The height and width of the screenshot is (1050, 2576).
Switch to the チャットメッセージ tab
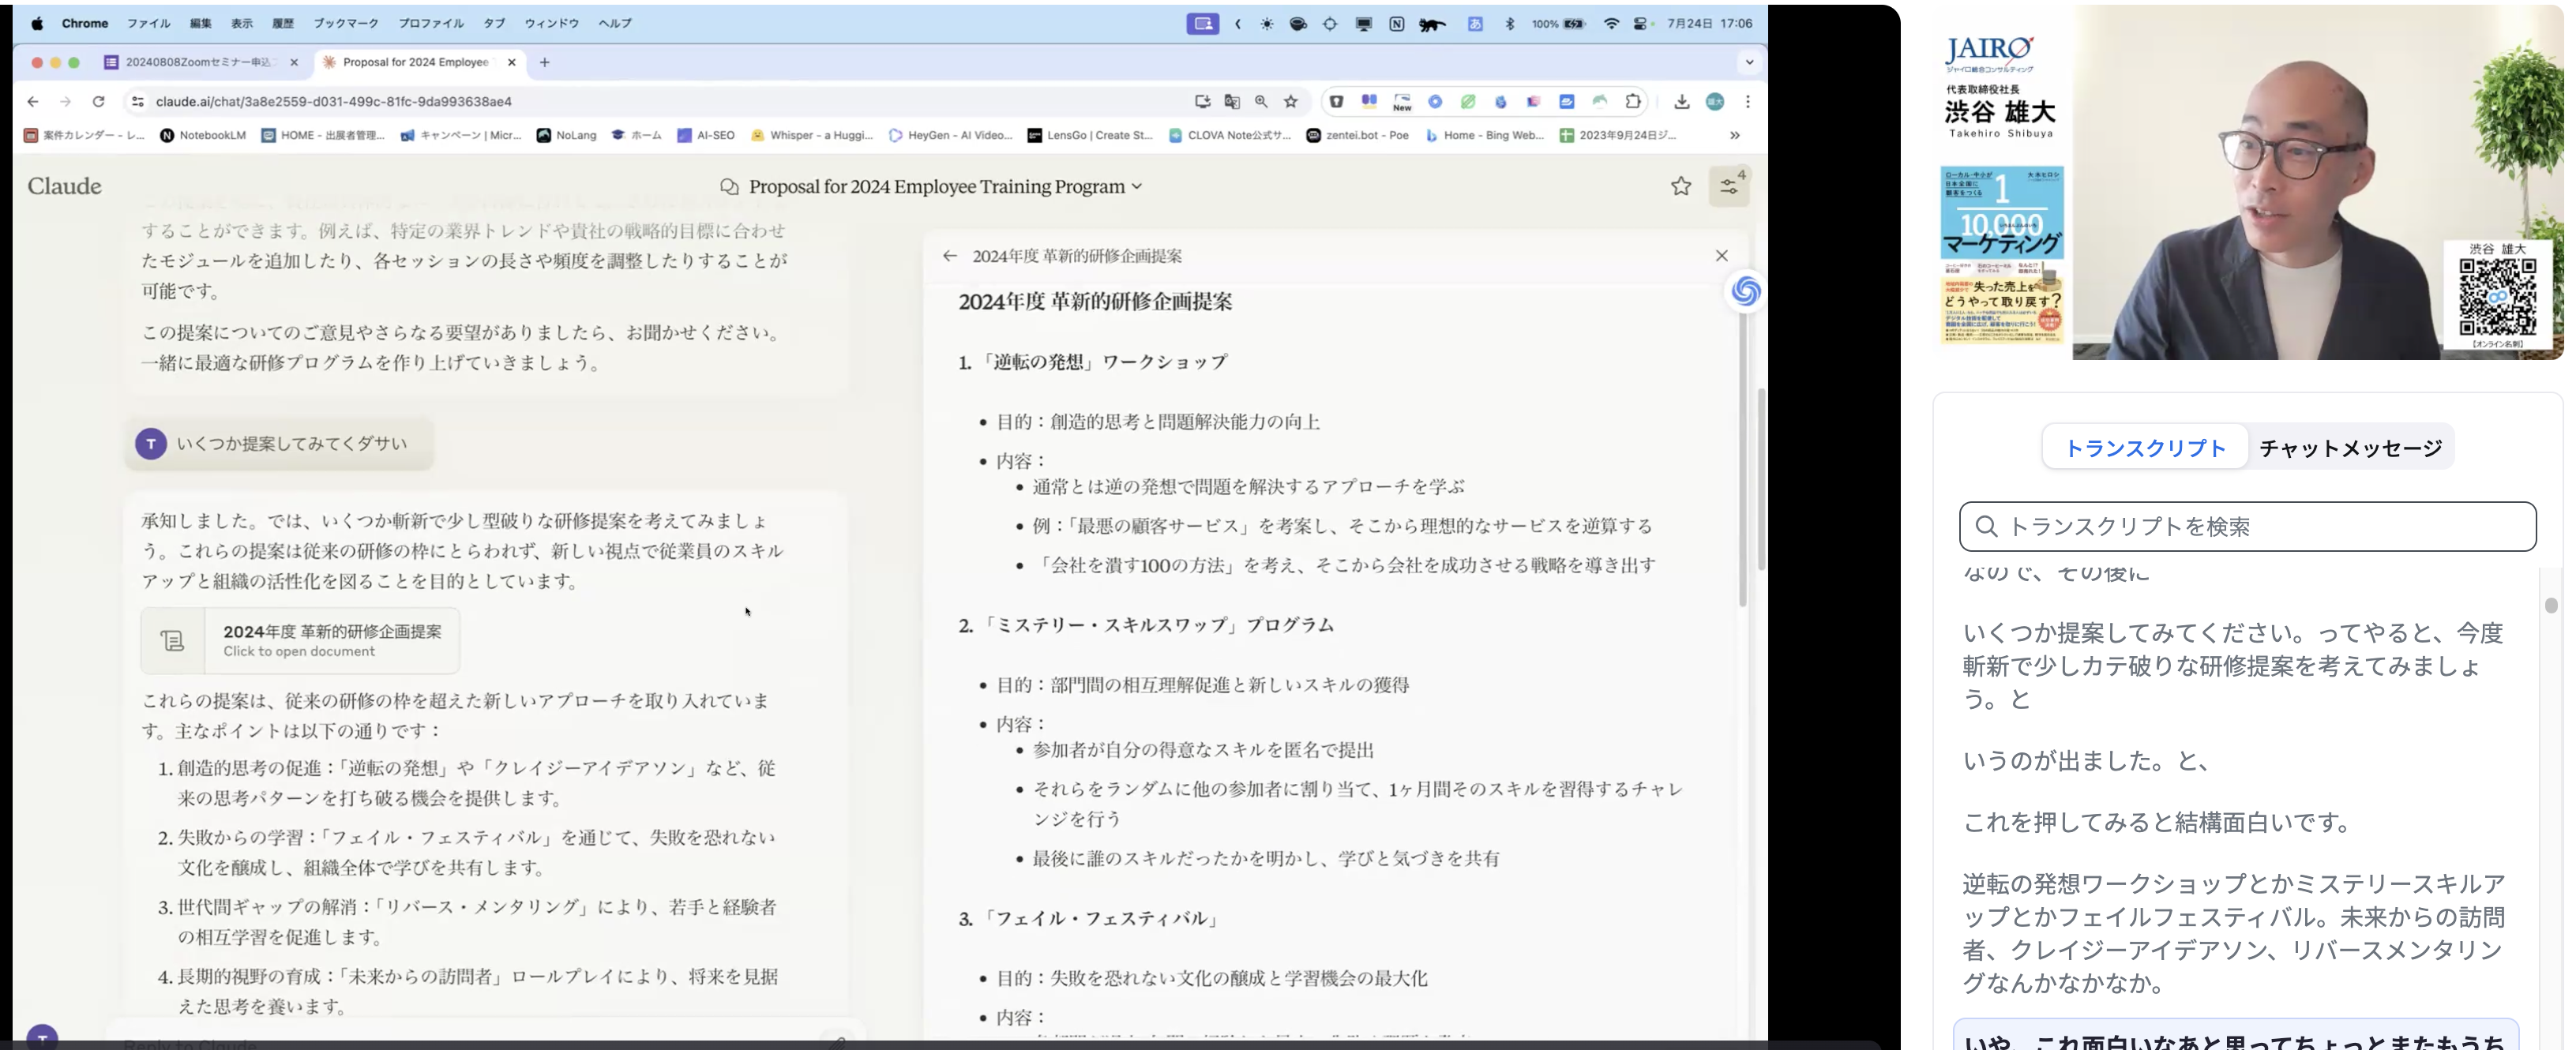2350,448
